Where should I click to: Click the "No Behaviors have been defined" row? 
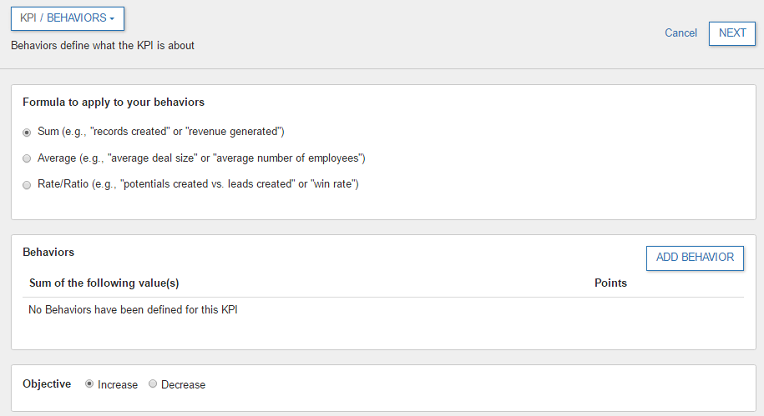click(133, 310)
